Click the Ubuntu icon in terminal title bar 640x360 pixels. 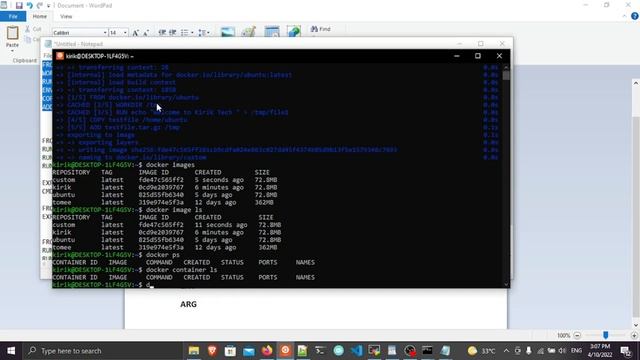point(60,56)
